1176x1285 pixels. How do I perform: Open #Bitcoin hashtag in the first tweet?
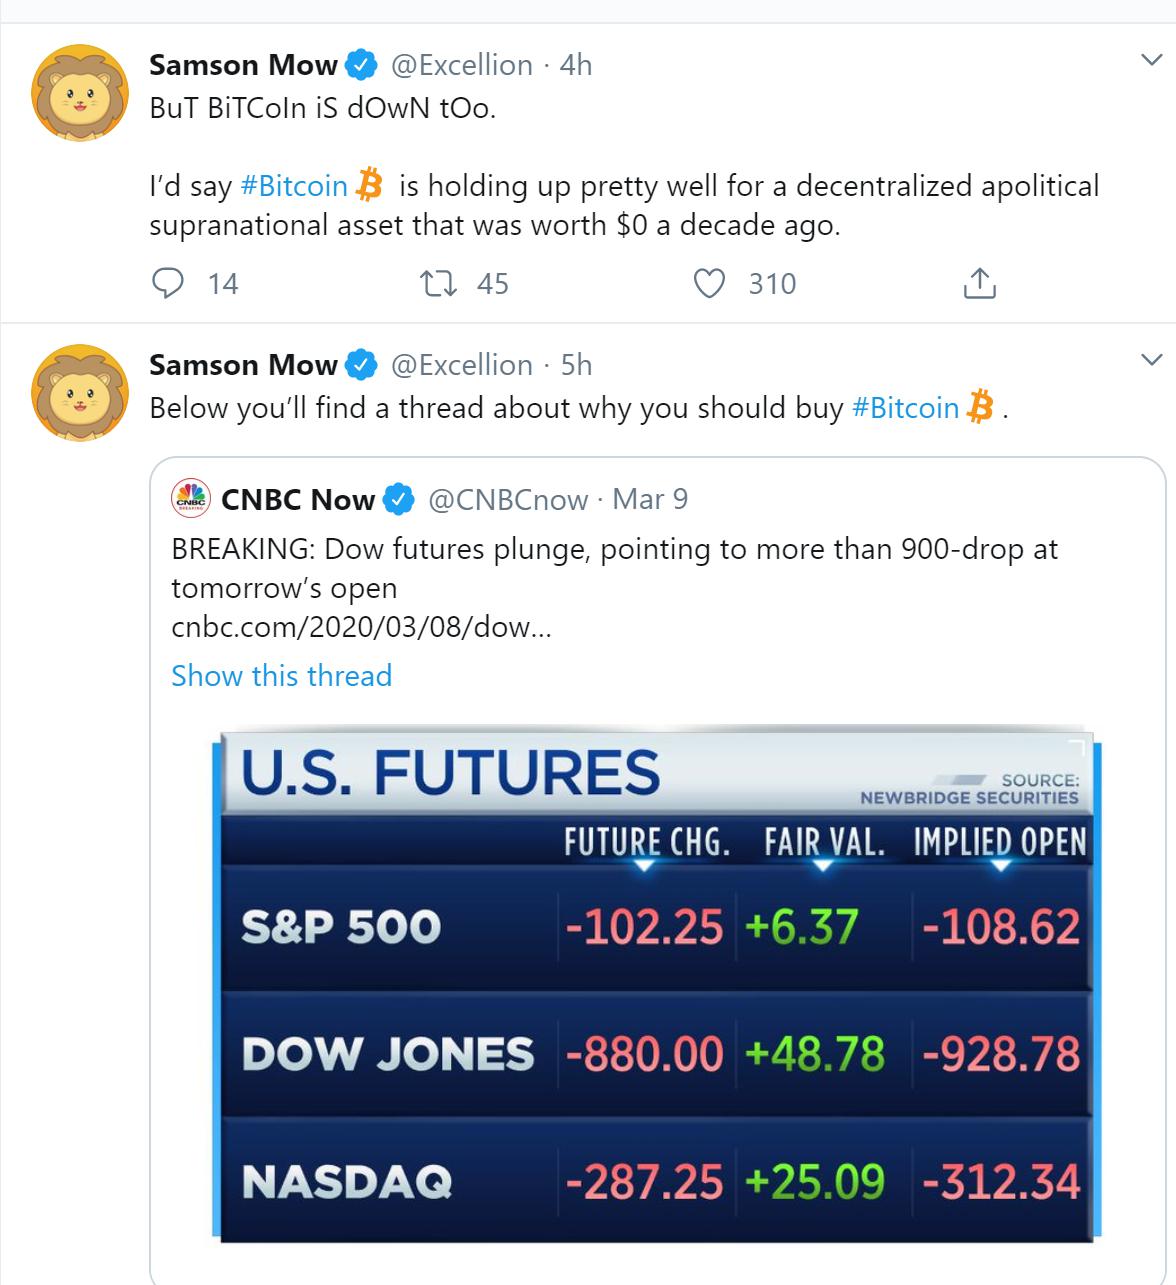(294, 186)
